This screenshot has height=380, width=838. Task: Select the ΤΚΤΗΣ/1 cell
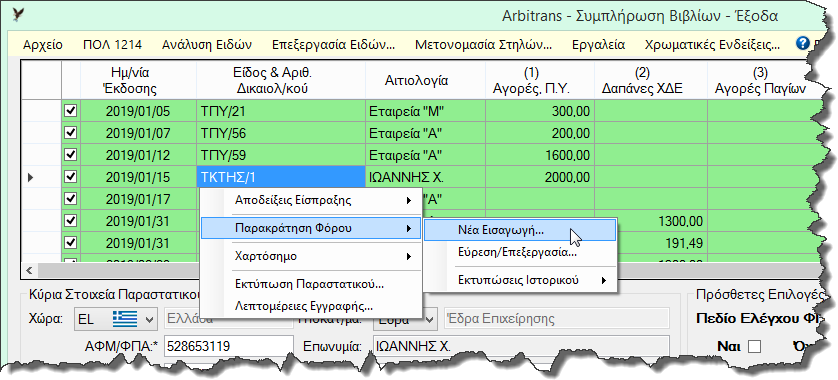click(281, 177)
